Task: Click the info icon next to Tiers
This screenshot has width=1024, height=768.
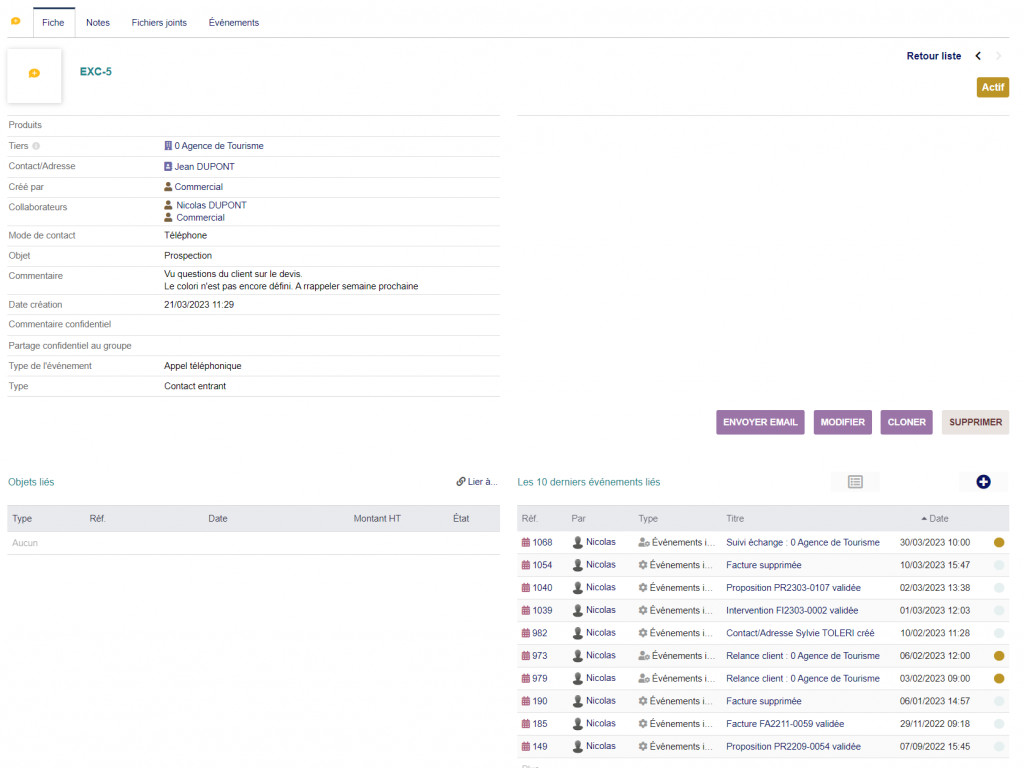Action: click(x=36, y=146)
